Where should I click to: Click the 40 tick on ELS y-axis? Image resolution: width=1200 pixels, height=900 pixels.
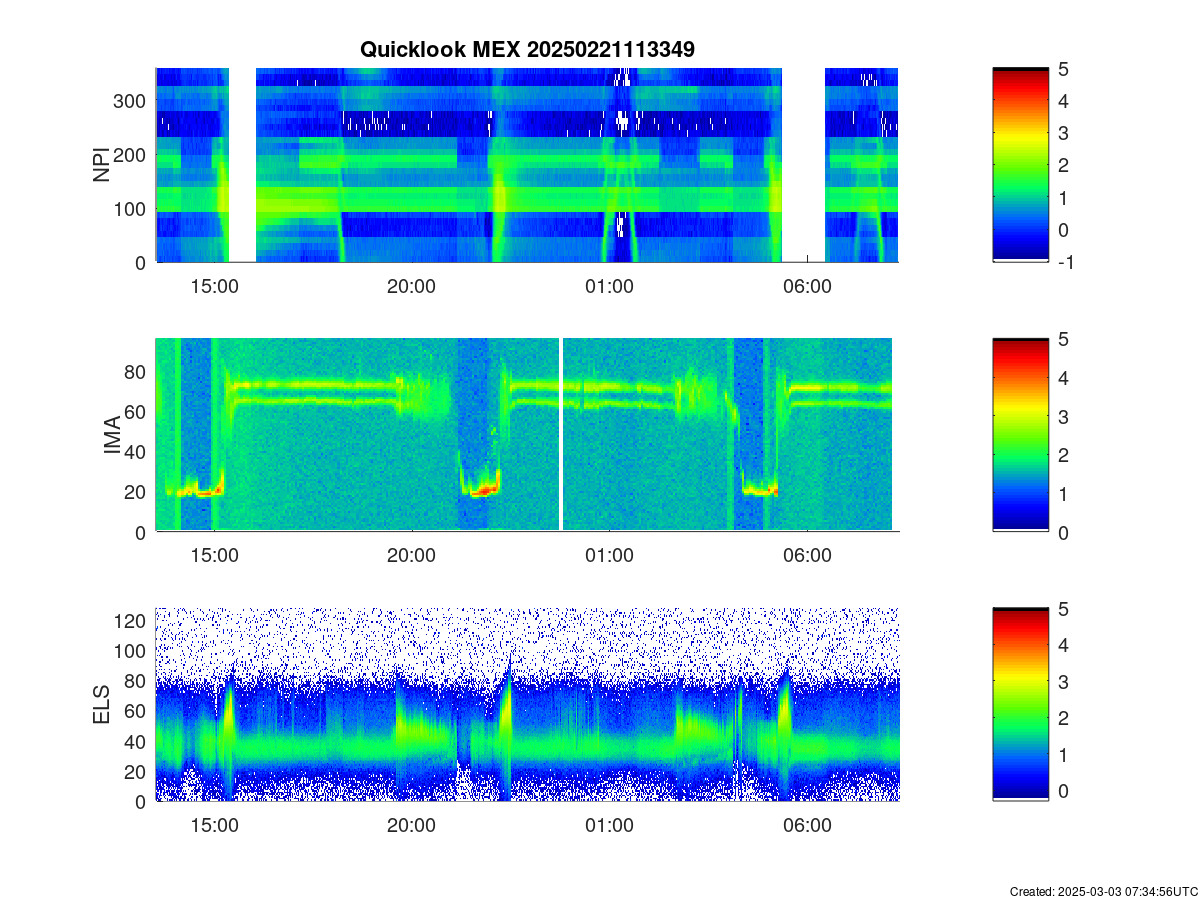[137, 741]
